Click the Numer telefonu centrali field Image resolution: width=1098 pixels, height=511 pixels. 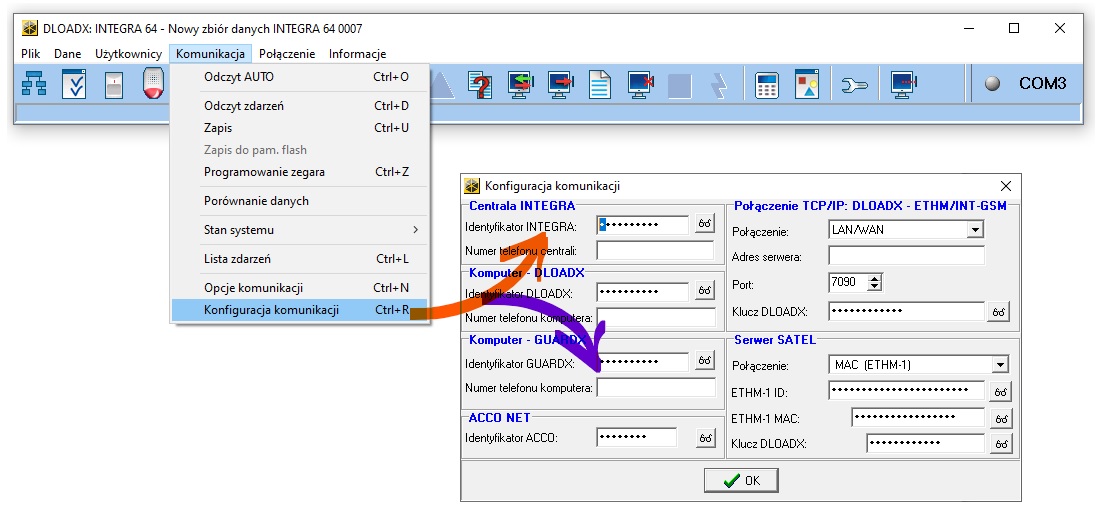pos(655,250)
